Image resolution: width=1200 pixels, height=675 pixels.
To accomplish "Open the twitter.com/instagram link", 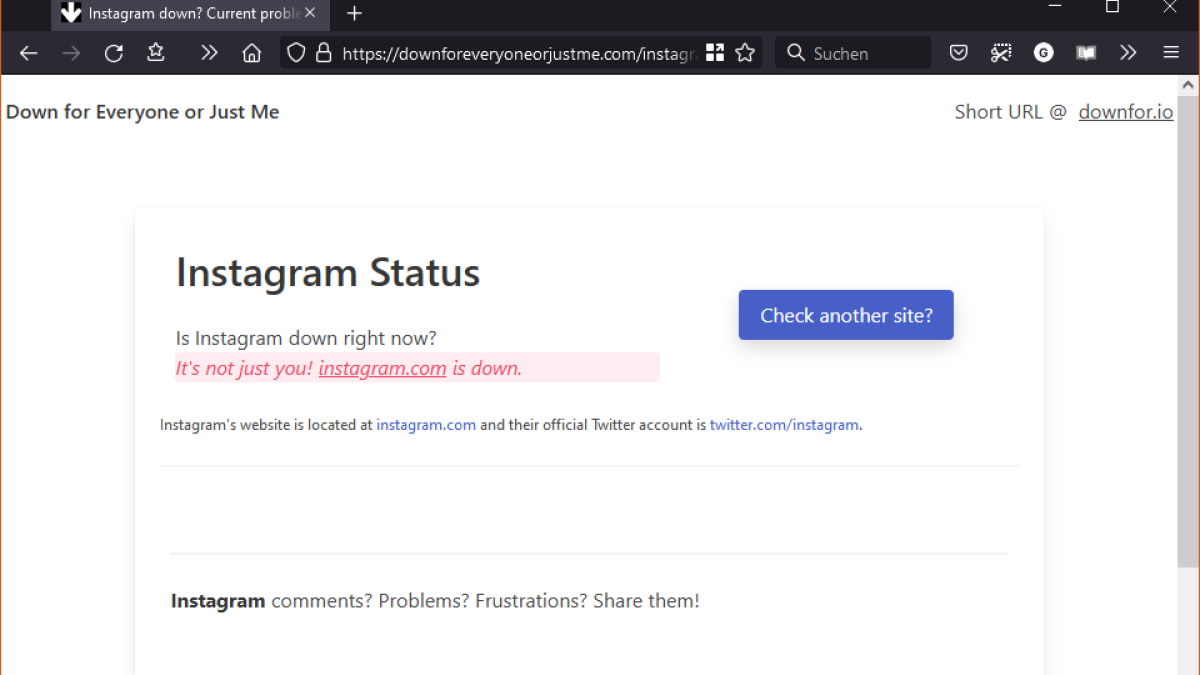I will [784, 425].
